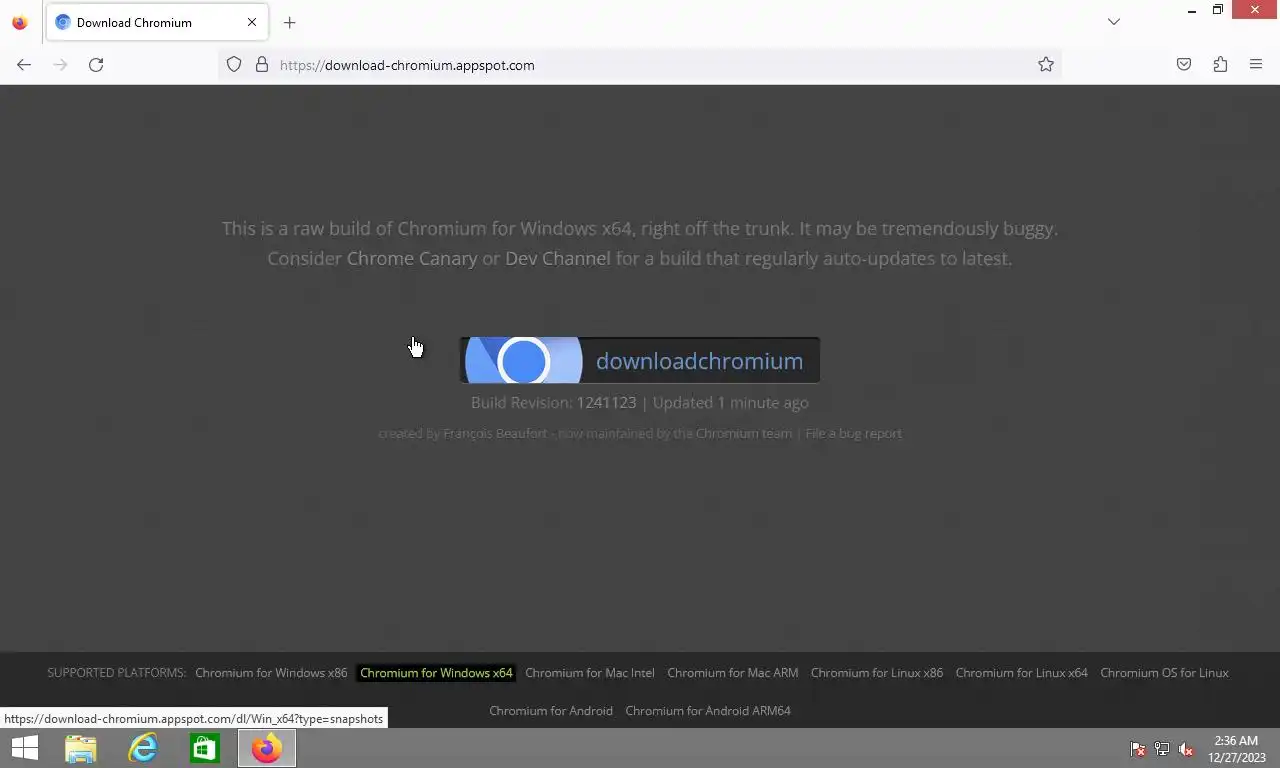The height and width of the screenshot is (768, 1280).
Task: Select Chromium for Mac Intel platform
Action: [590, 673]
